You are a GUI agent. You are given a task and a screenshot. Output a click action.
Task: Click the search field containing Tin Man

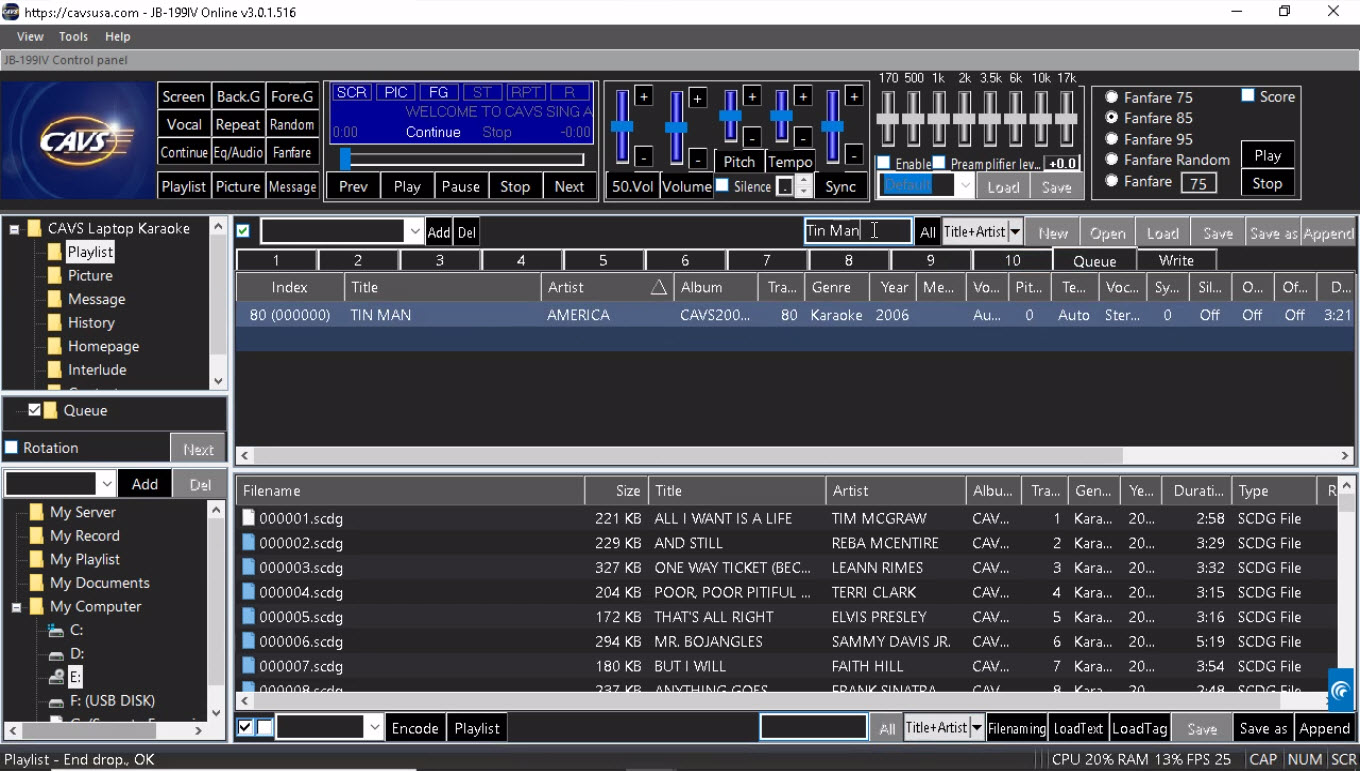pyautogui.click(x=858, y=231)
